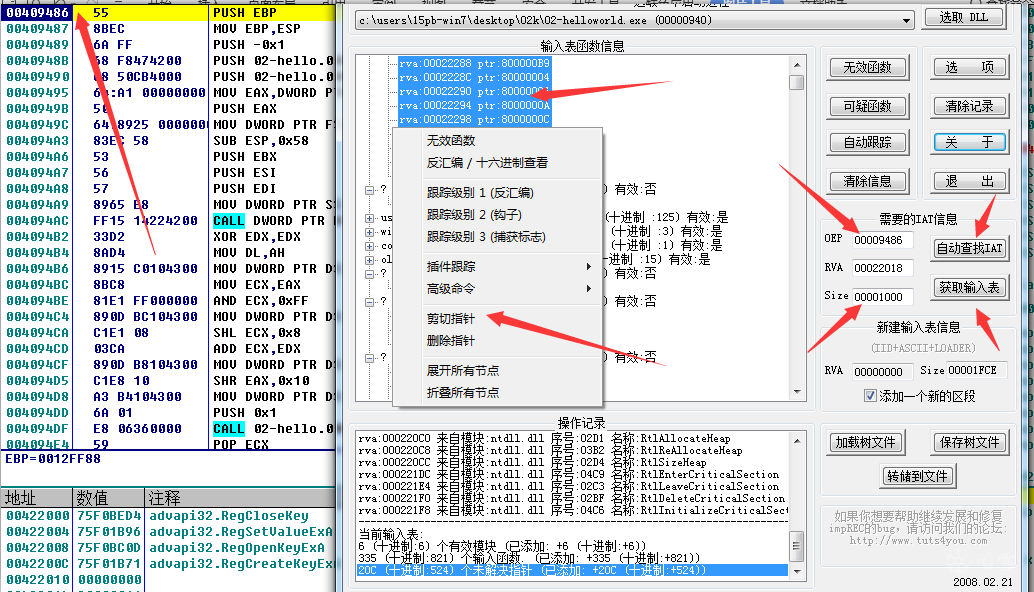Select address 00409486 in OllyDbg disassembly
1034x592 pixels.
37,13
